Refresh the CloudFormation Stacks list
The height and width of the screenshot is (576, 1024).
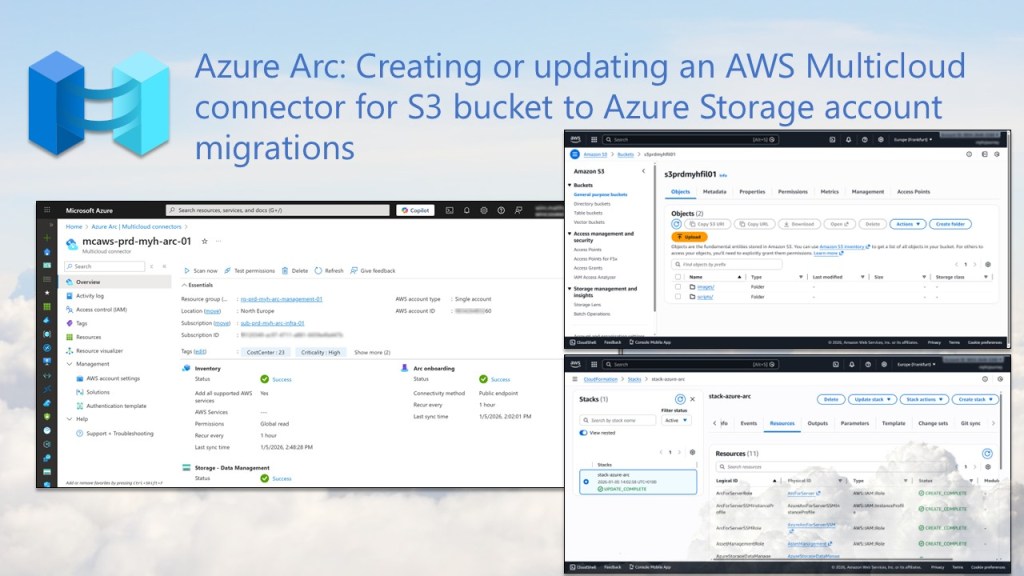(x=680, y=399)
